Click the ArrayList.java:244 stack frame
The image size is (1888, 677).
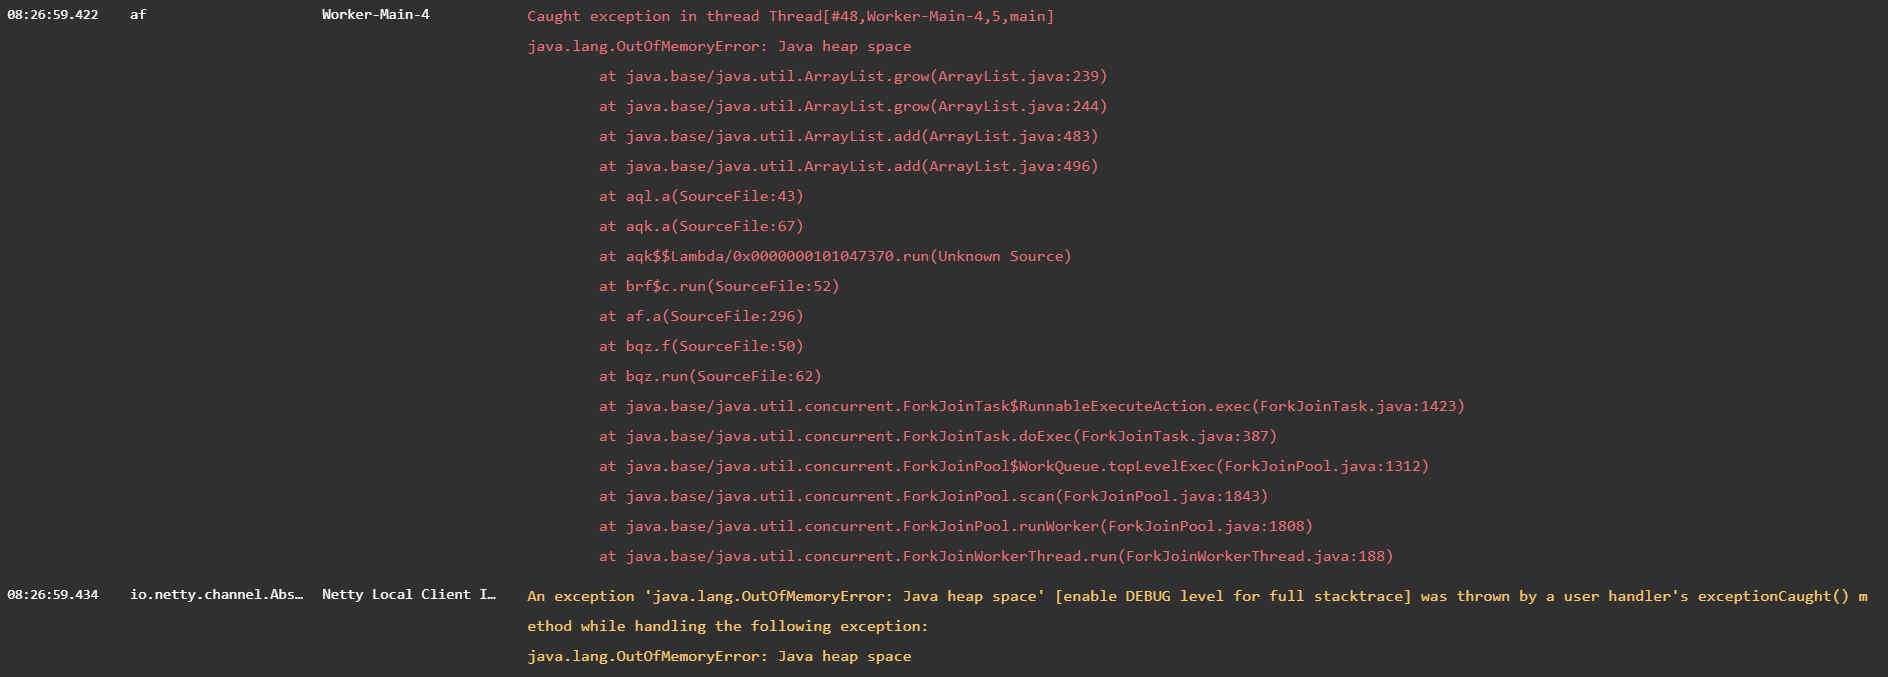(x=853, y=106)
